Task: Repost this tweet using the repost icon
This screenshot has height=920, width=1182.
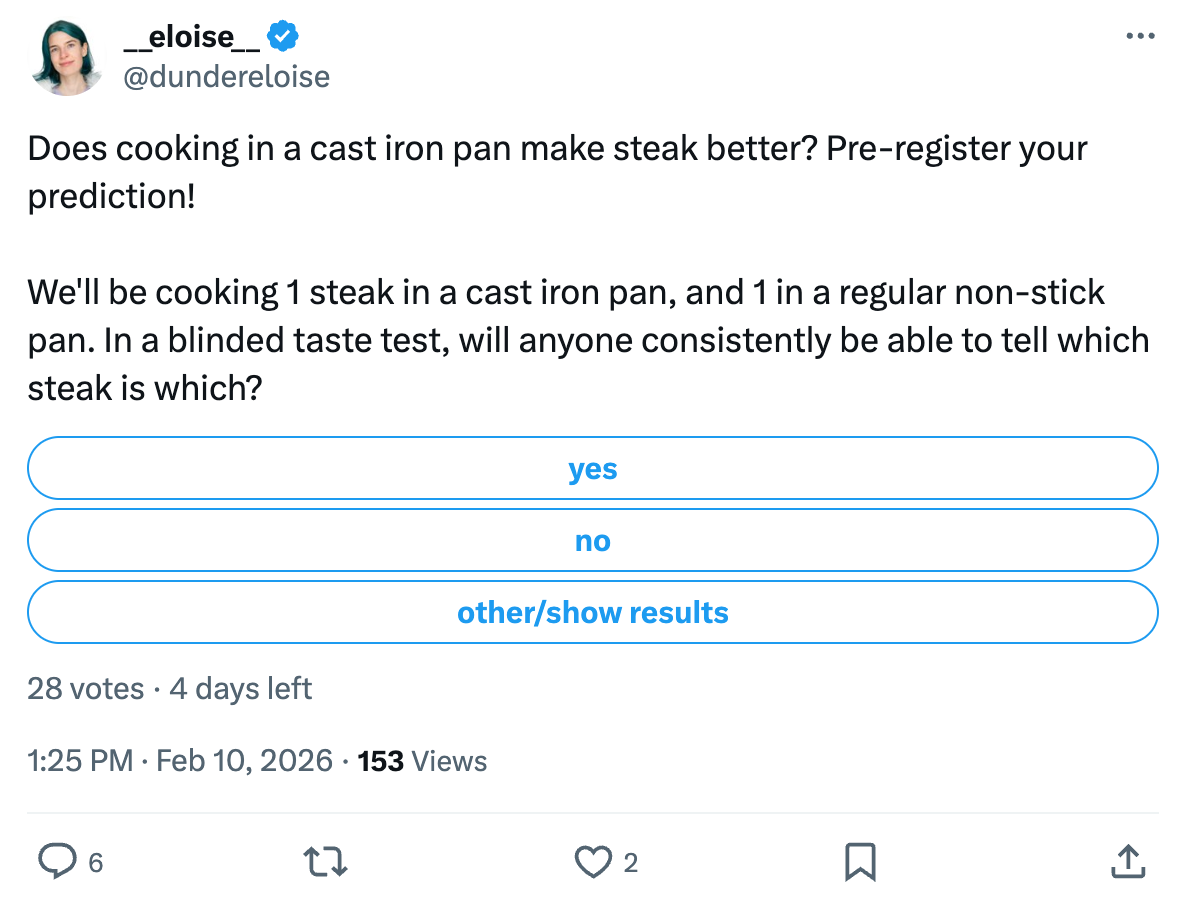Action: pyautogui.click(x=326, y=861)
